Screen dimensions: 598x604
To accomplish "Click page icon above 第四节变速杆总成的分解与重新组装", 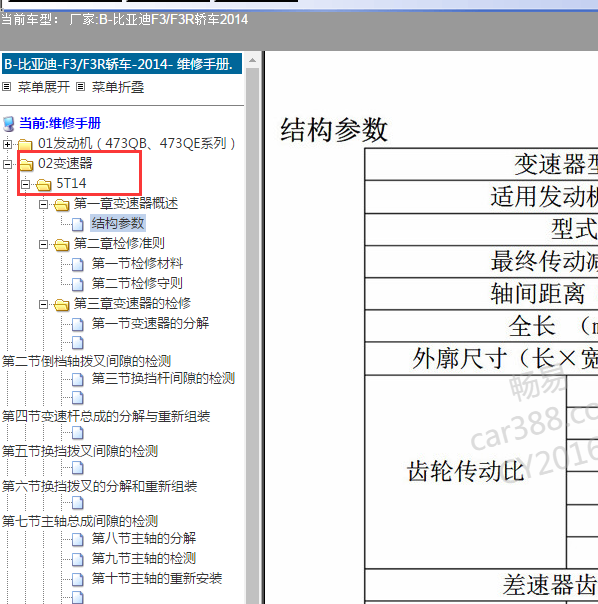I will pyautogui.click(x=78, y=397).
